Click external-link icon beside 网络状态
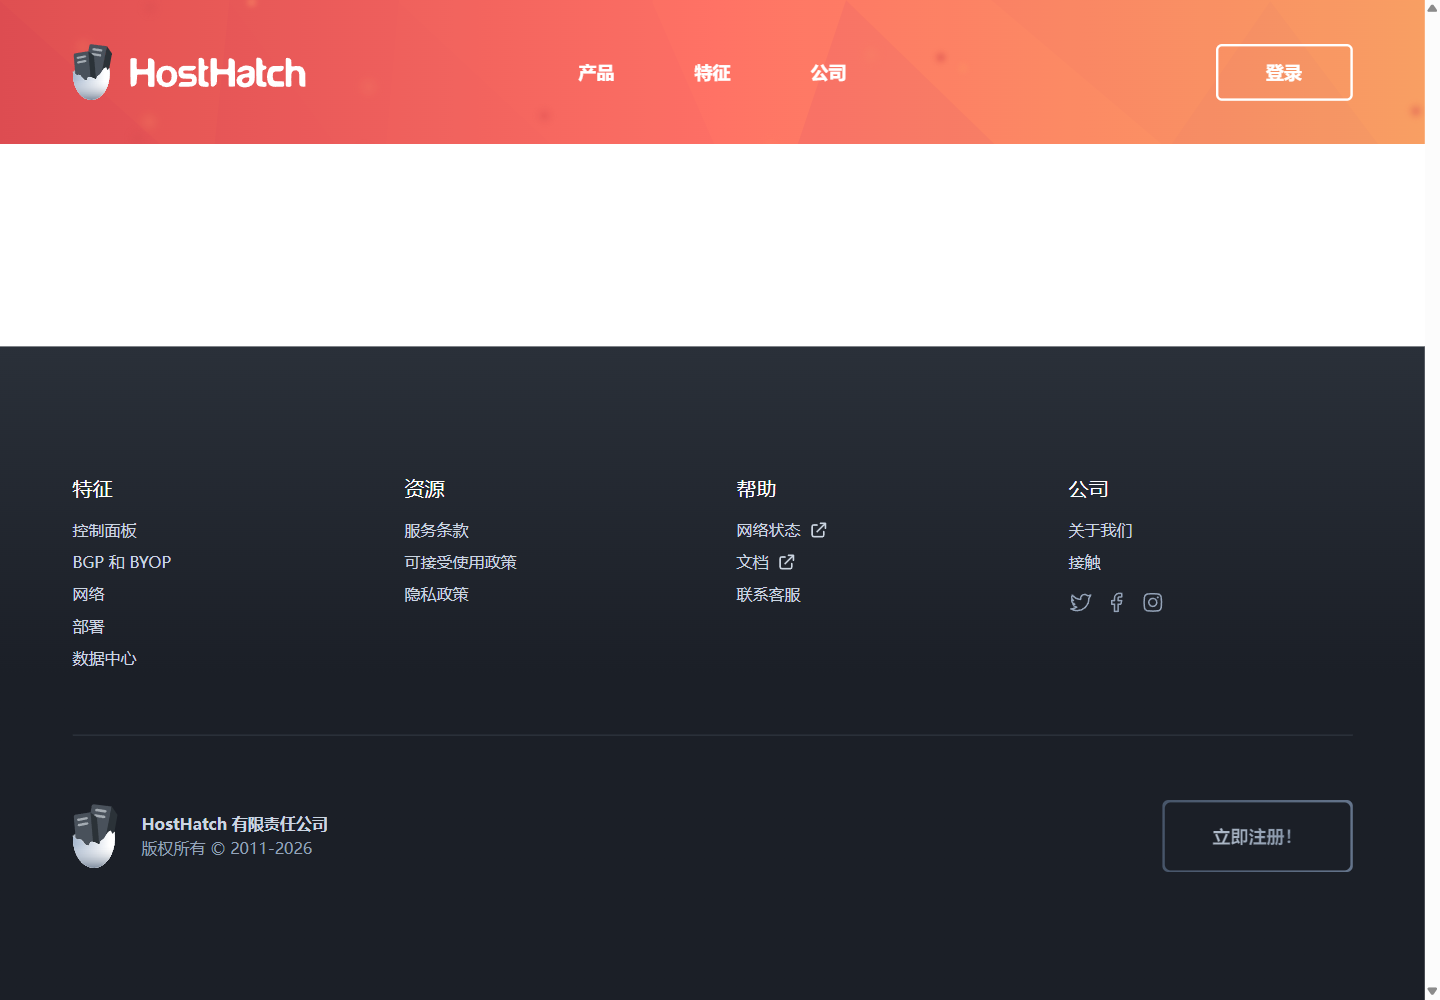 pyautogui.click(x=819, y=530)
